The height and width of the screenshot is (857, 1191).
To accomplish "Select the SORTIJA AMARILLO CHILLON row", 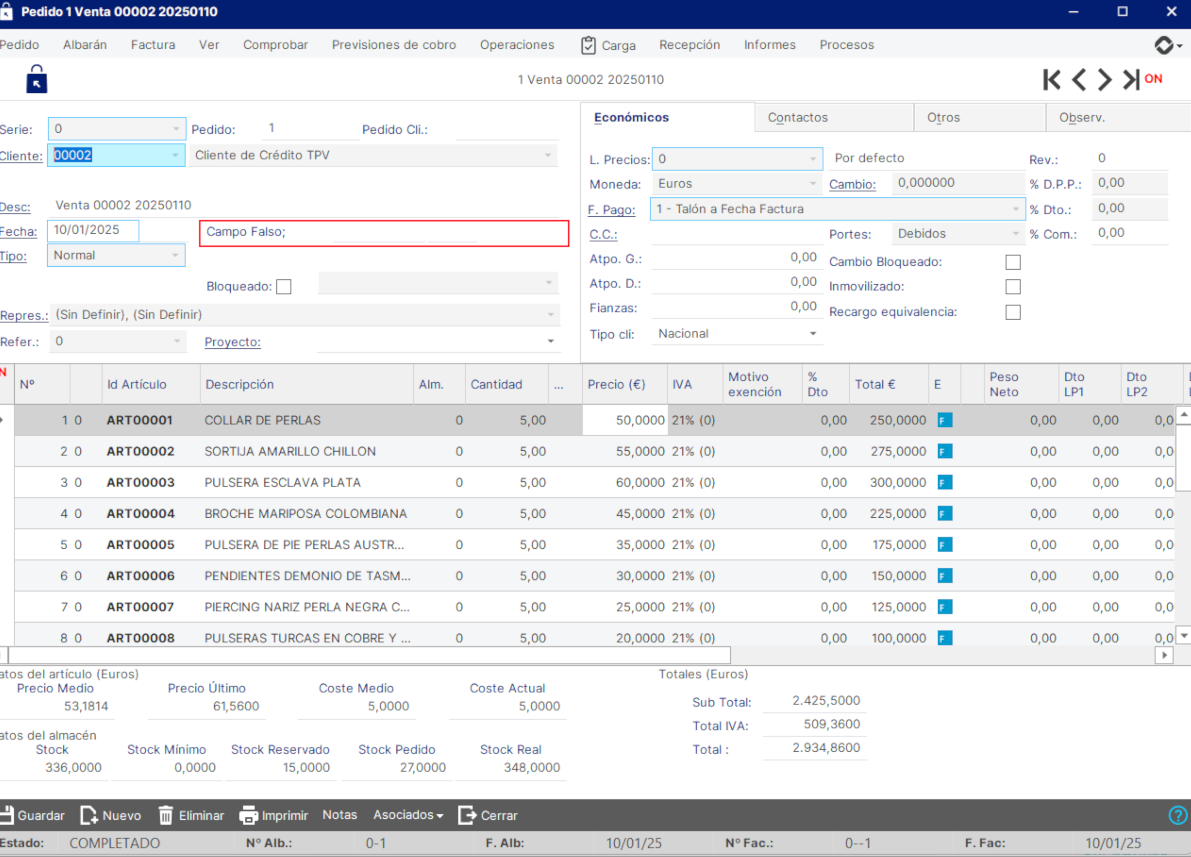I will (x=594, y=451).
